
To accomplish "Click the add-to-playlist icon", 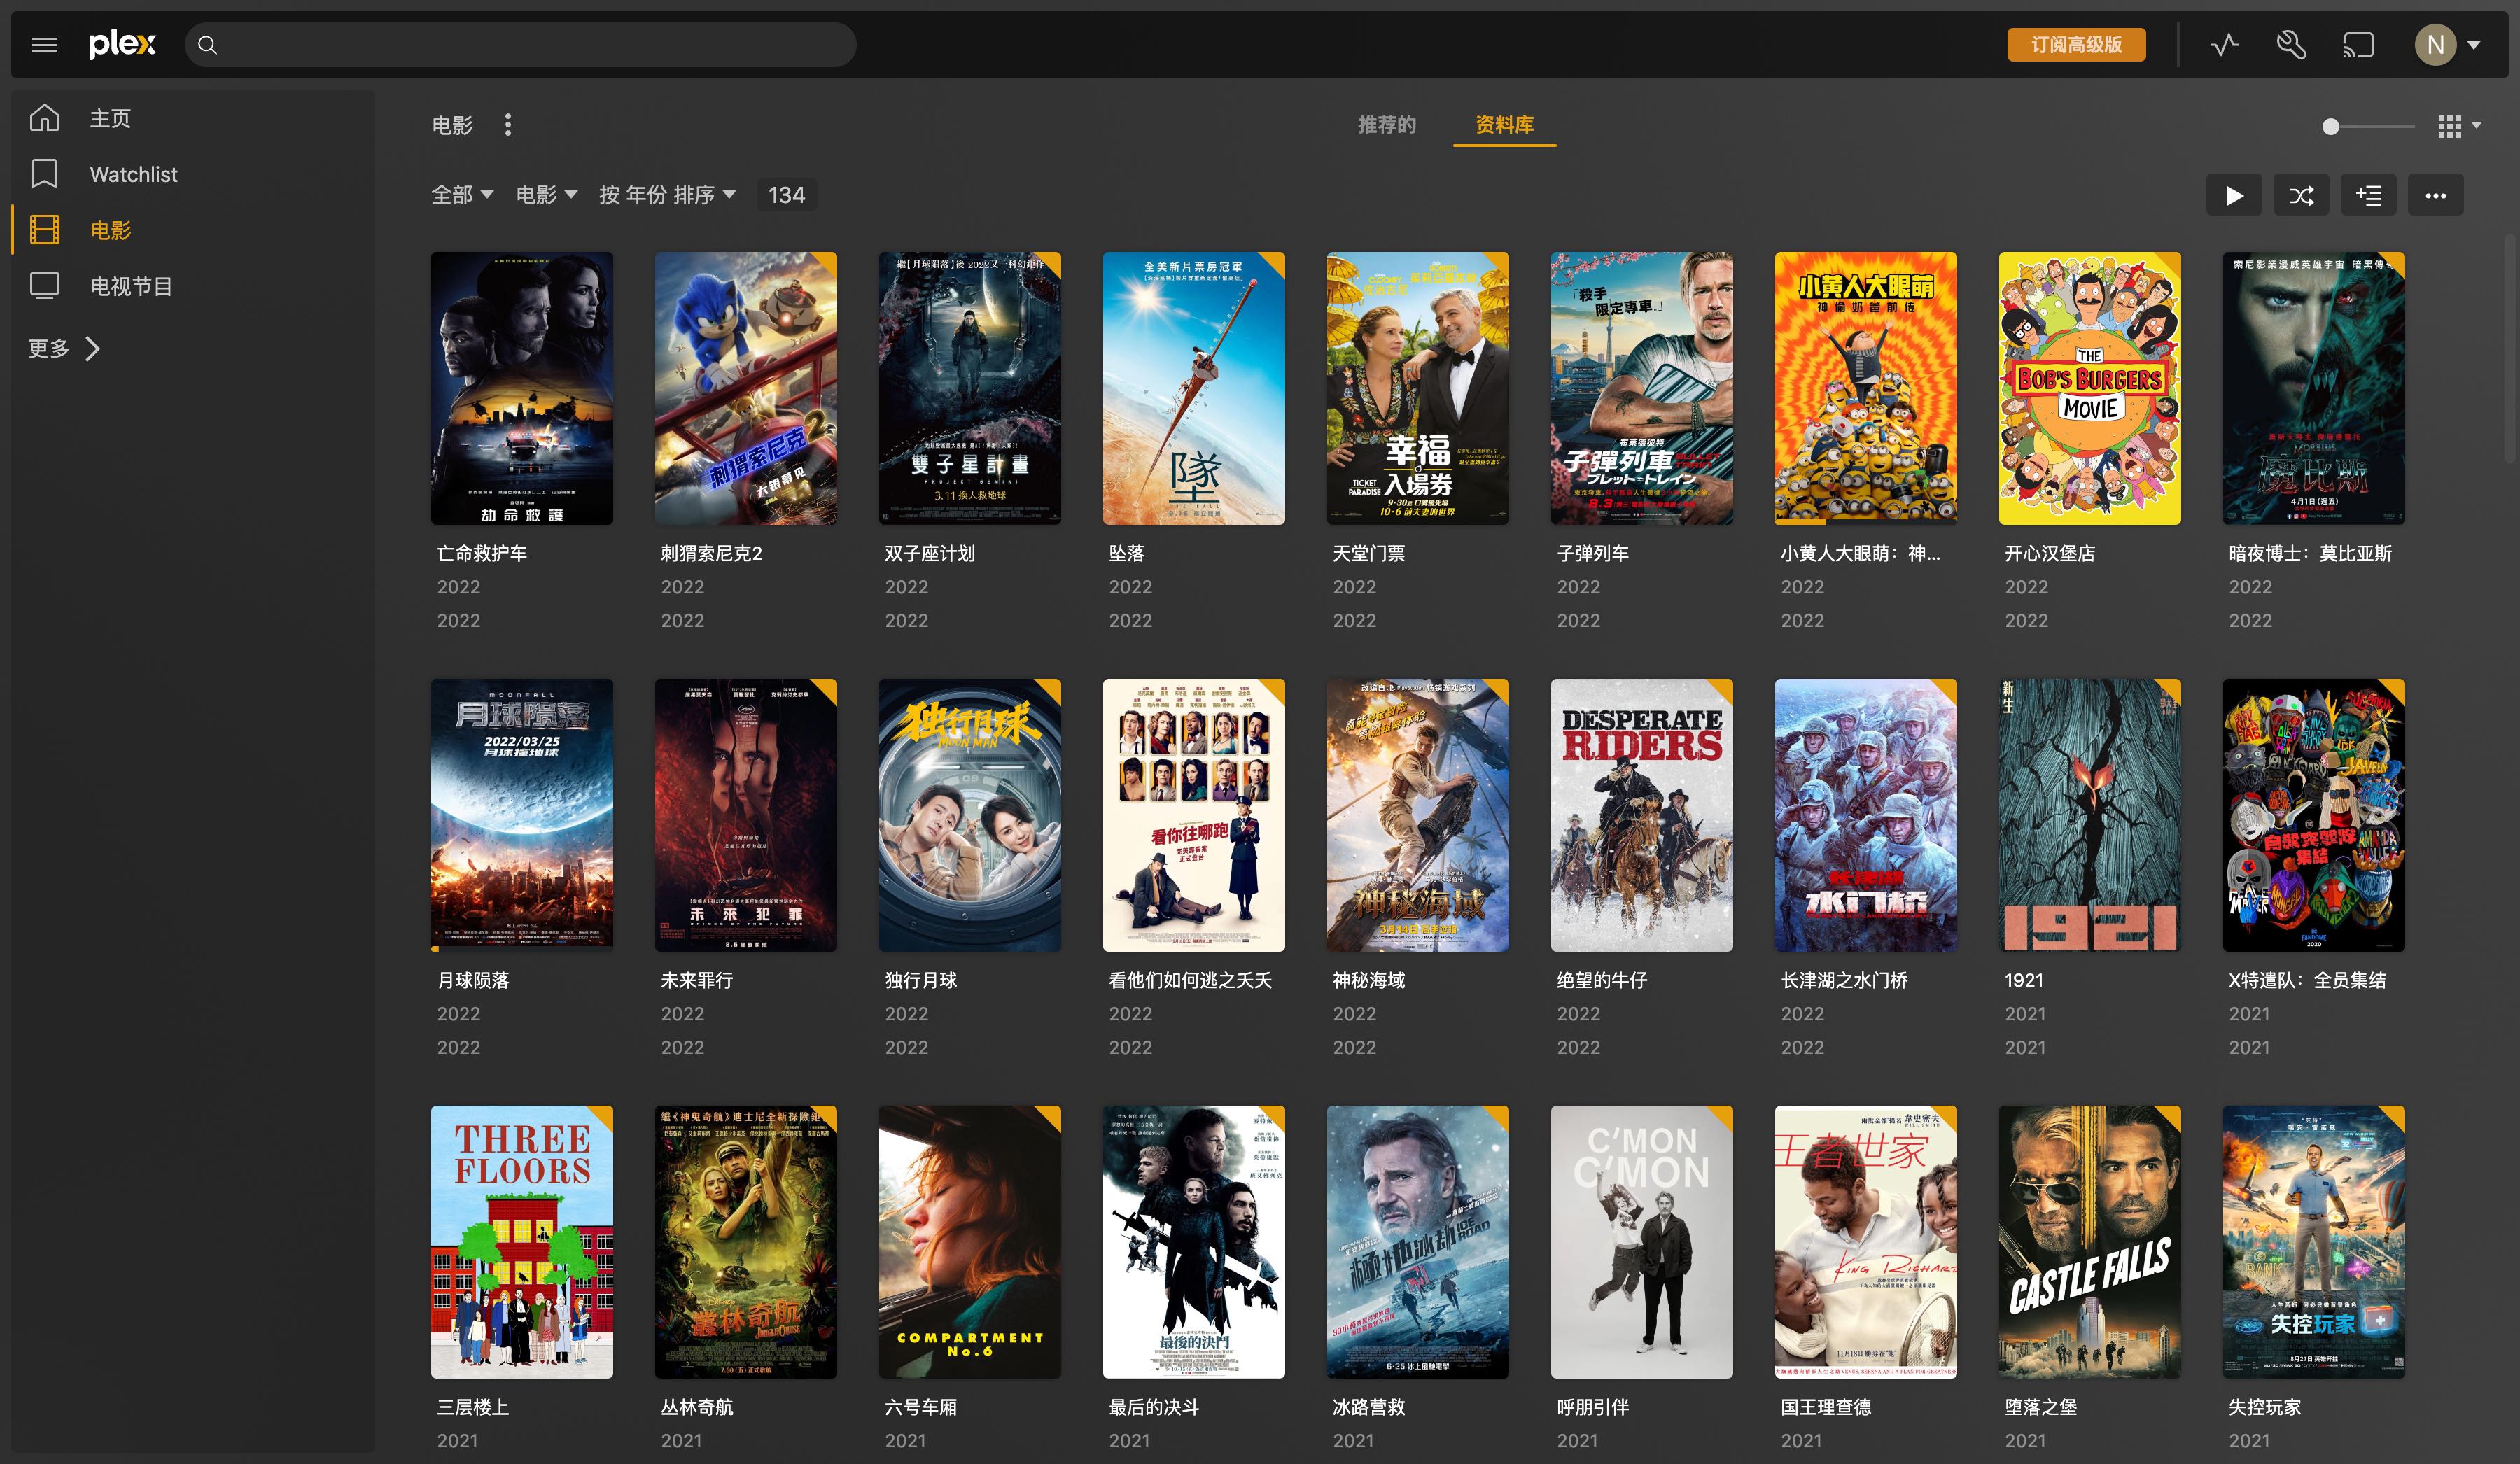I will click(x=2368, y=194).
